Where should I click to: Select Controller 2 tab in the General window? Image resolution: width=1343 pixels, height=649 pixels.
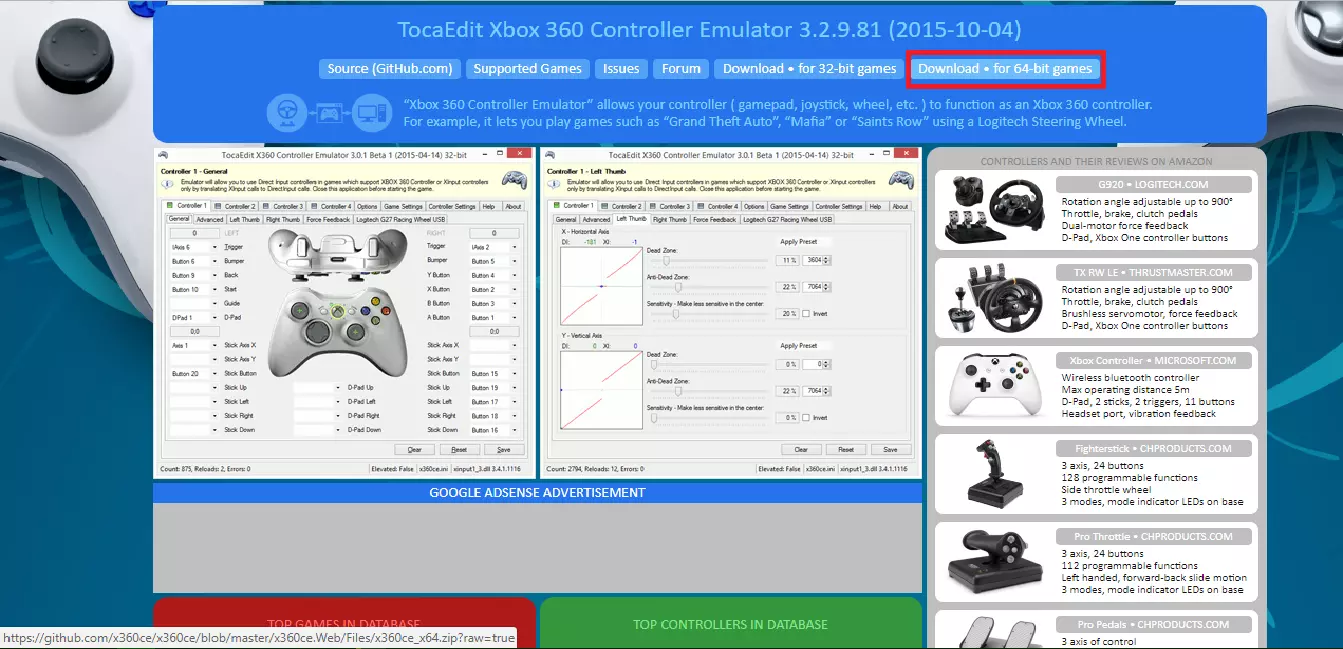pyautogui.click(x=236, y=206)
